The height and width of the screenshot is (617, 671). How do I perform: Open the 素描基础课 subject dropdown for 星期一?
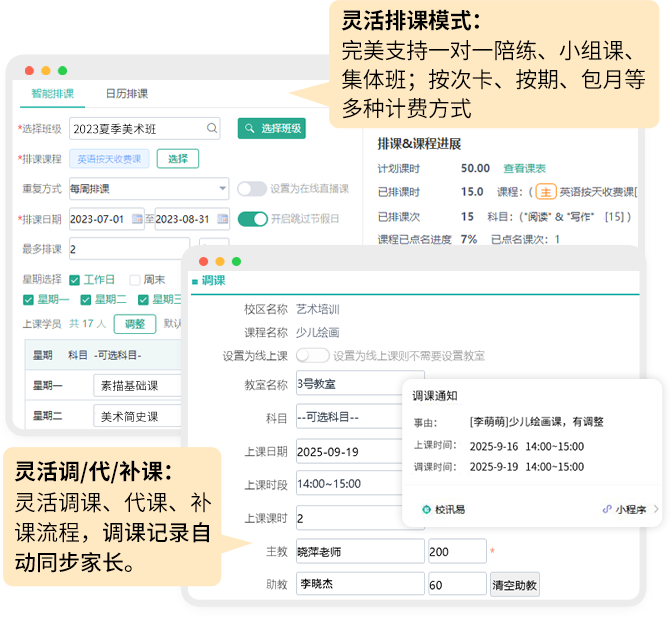coord(138,386)
